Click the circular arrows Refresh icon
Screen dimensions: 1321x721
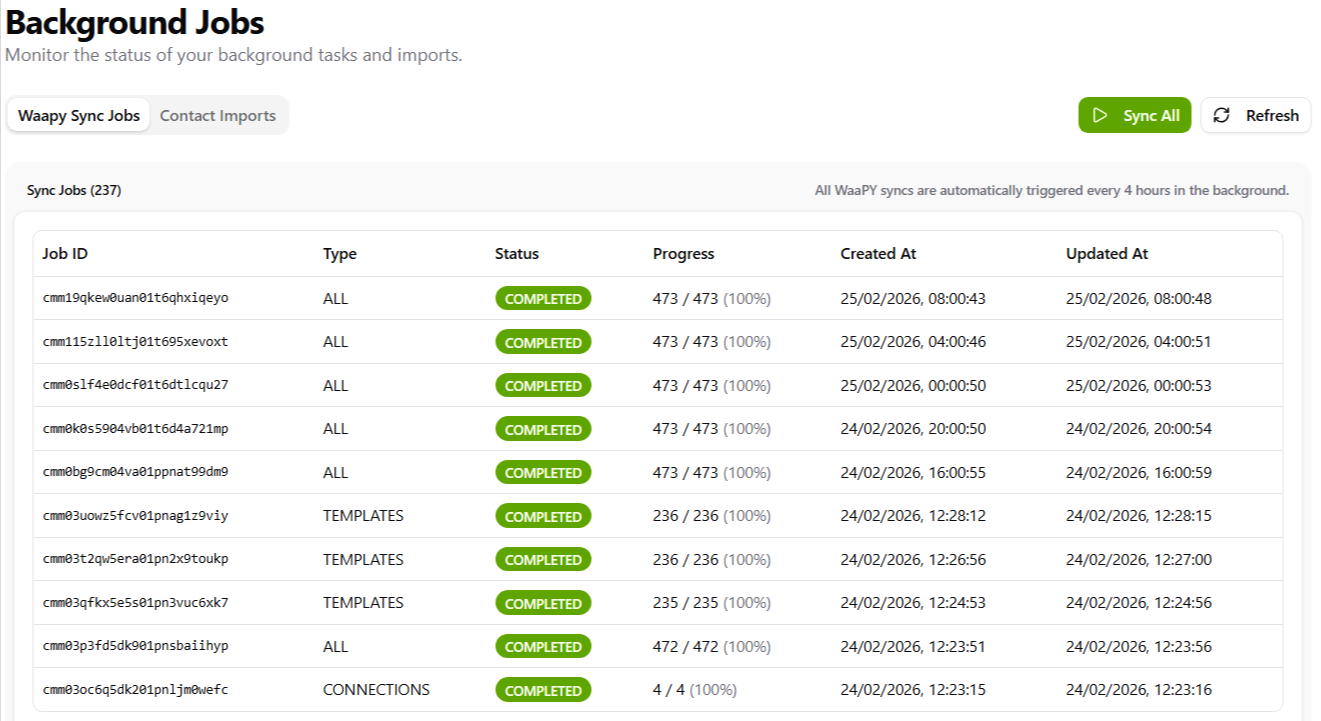pos(1222,116)
